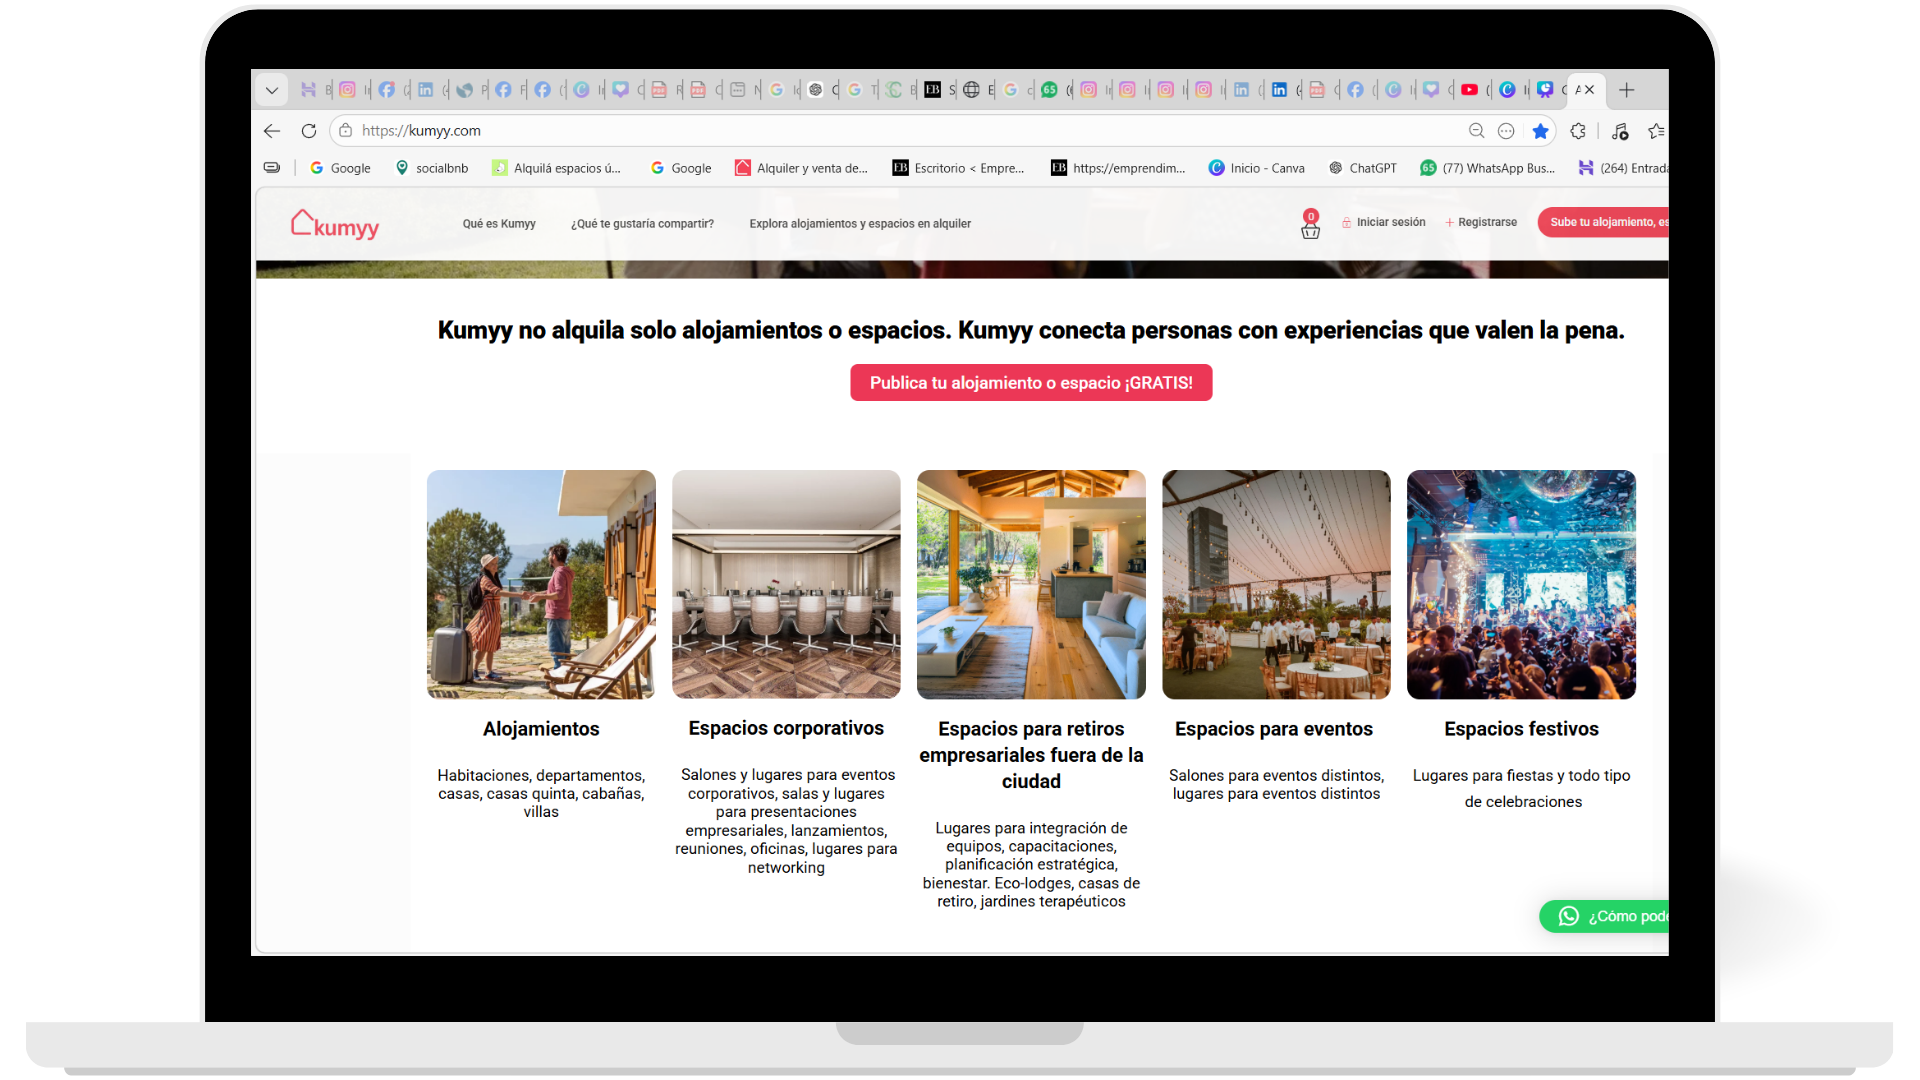Viewport: 1920px width, 1080px height.
Task: Switch to the globe-icon tab
Action: pyautogui.click(x=971, y=90)
